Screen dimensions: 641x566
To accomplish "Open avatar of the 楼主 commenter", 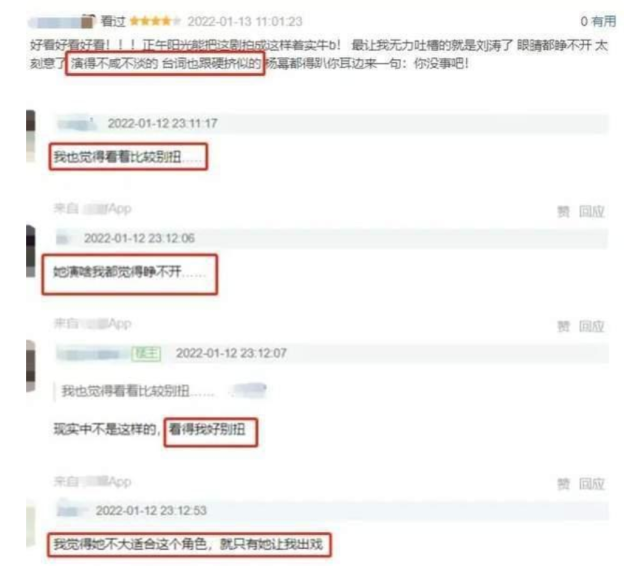I will coord(31,366).
